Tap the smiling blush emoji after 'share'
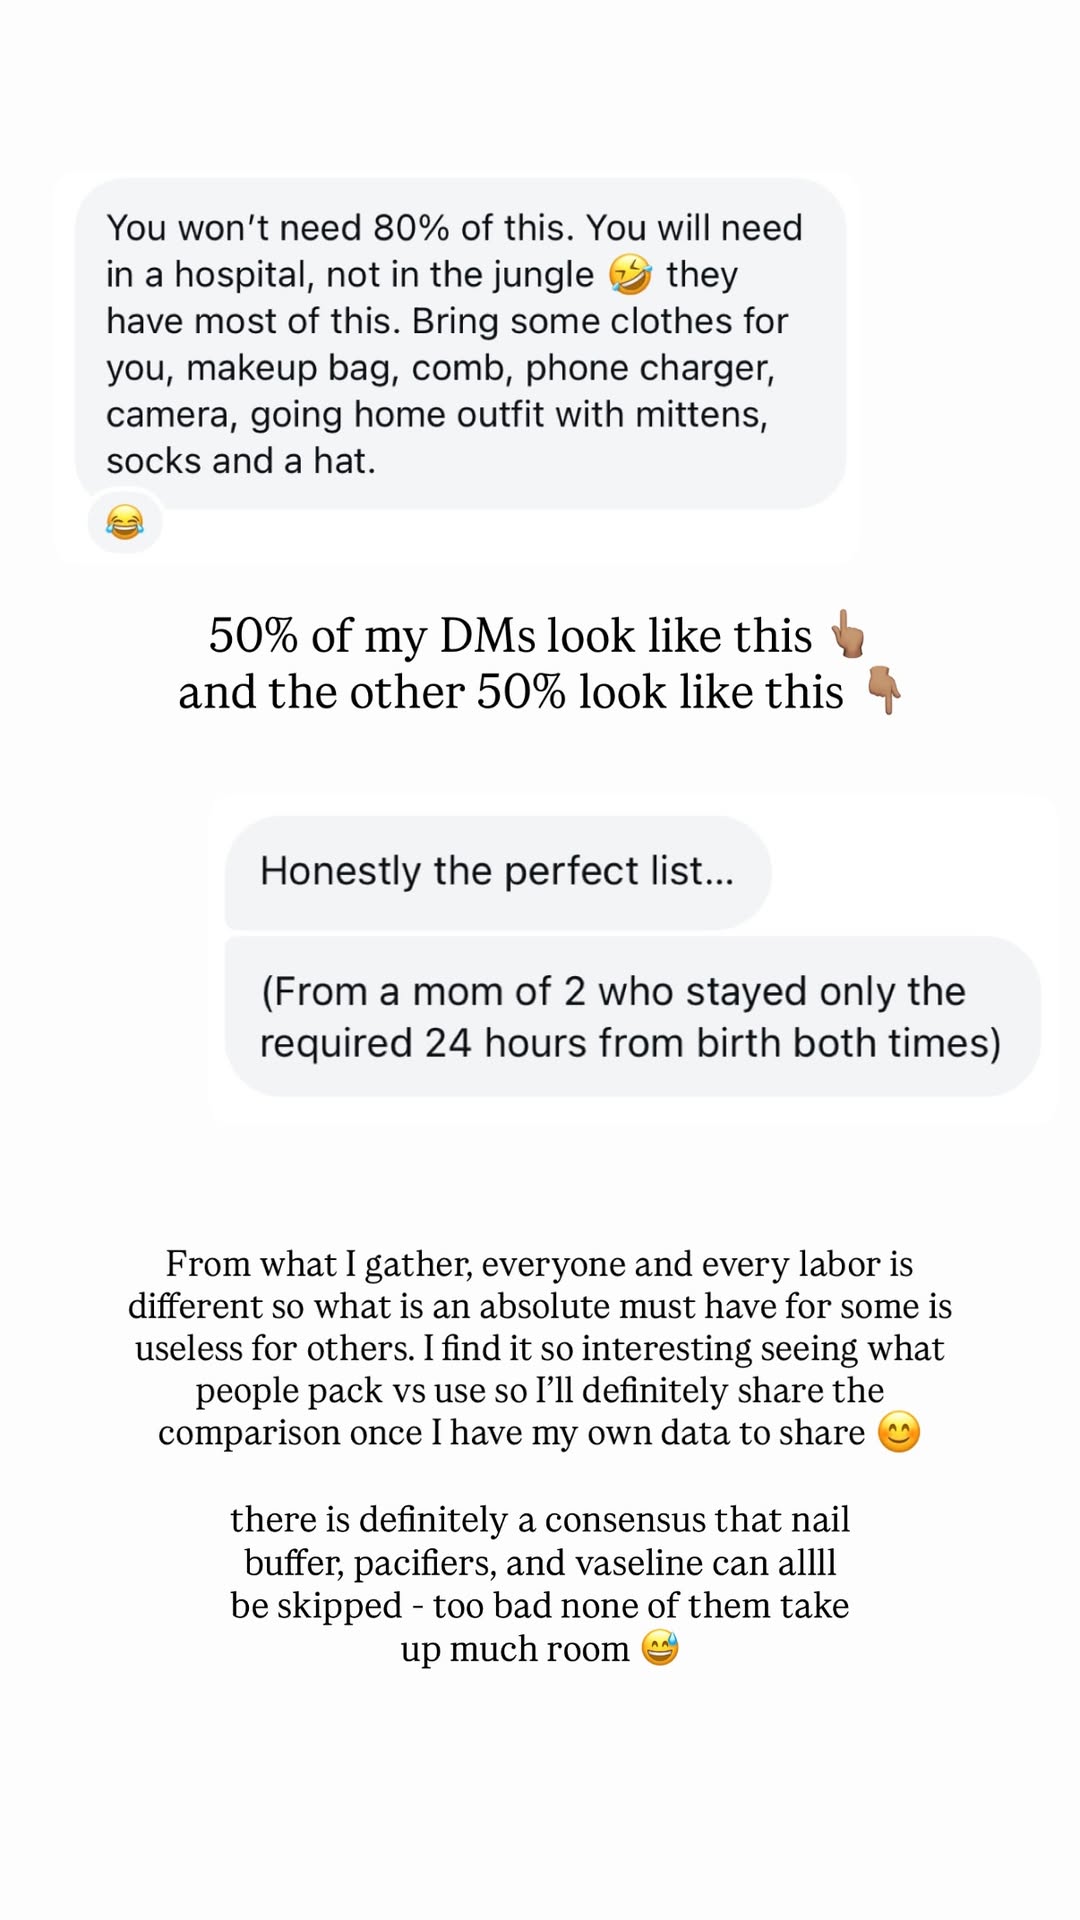The image size is (1080, 1920). pyautogui.click(x=898, y=1432)
